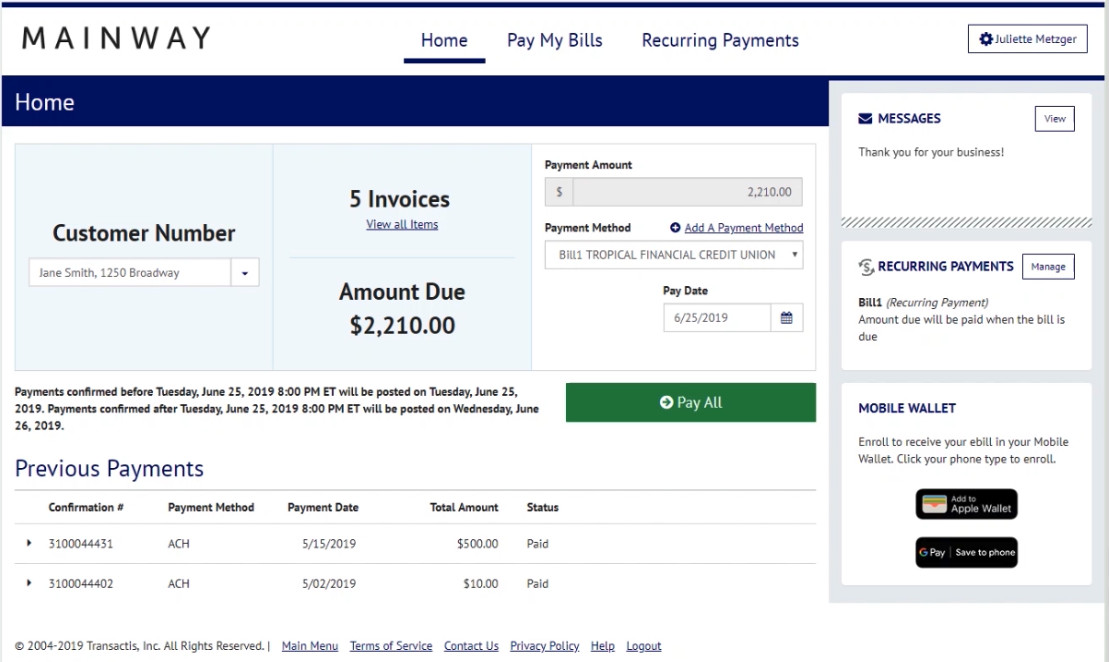Open the Home tab
This screenshot has height=662, width=1109.
[444, 40]
